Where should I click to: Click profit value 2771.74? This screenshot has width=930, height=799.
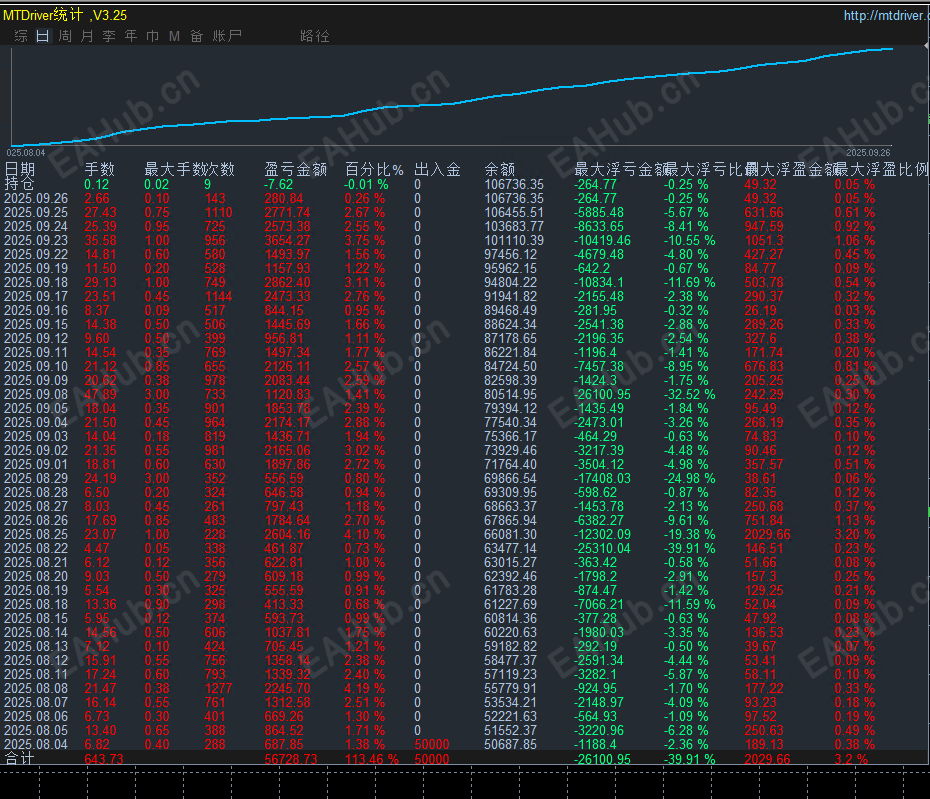tap(287, 212)
